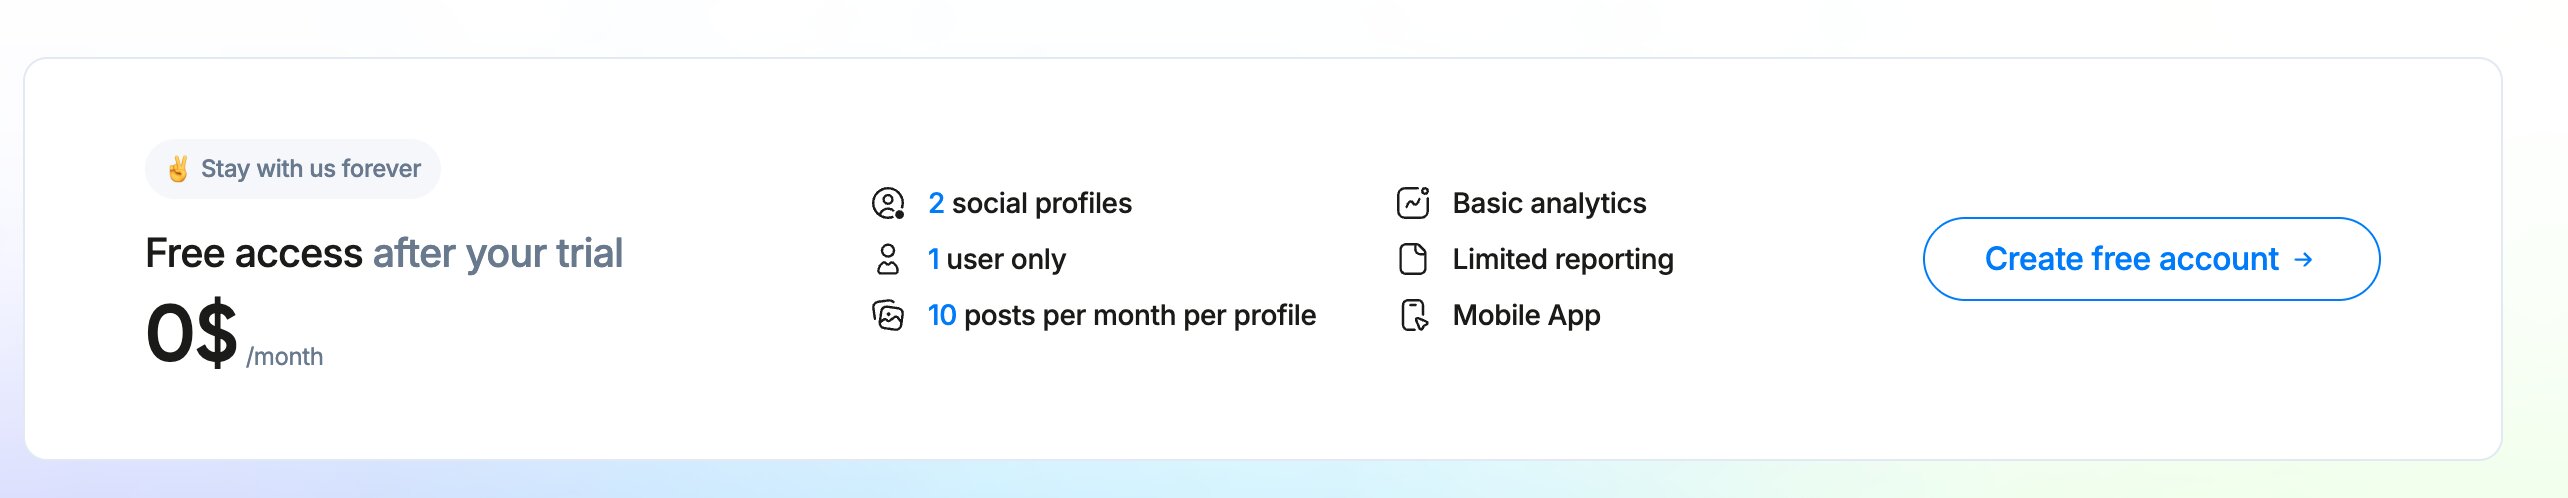Screen dimensions: 2568x498
Task: Click the Basic analytics chart icon
Action: 1413,203
